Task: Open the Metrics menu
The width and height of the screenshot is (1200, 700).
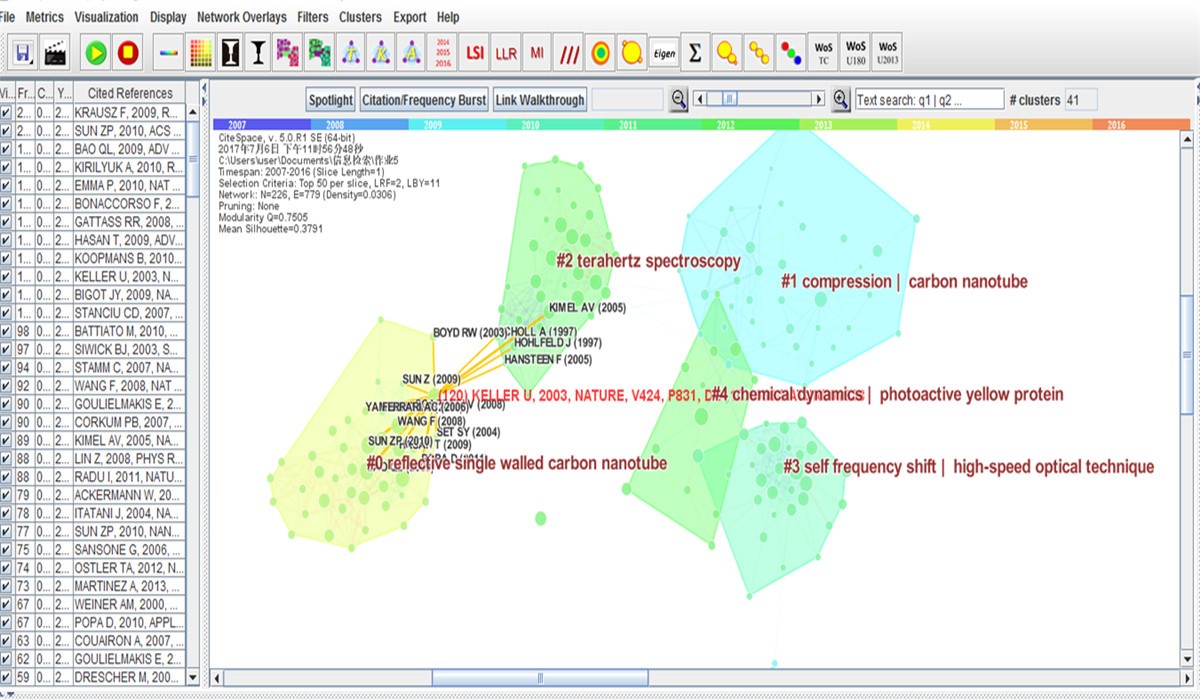Action: [x=44, y=17]
